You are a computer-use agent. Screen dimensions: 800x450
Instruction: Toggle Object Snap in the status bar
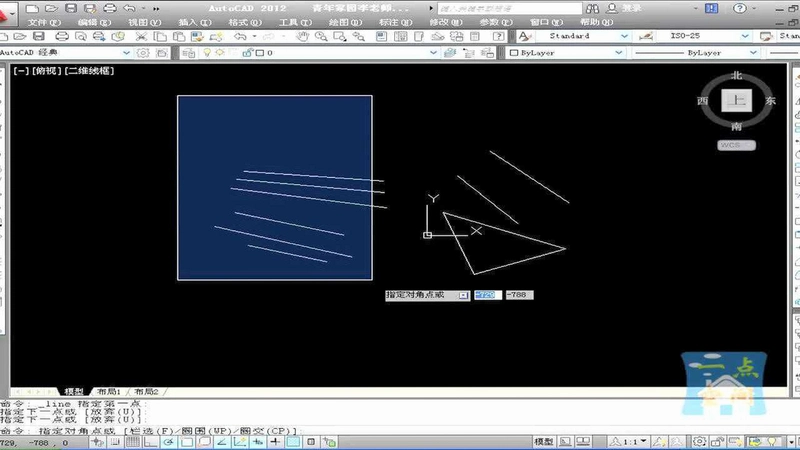point(186,442)
